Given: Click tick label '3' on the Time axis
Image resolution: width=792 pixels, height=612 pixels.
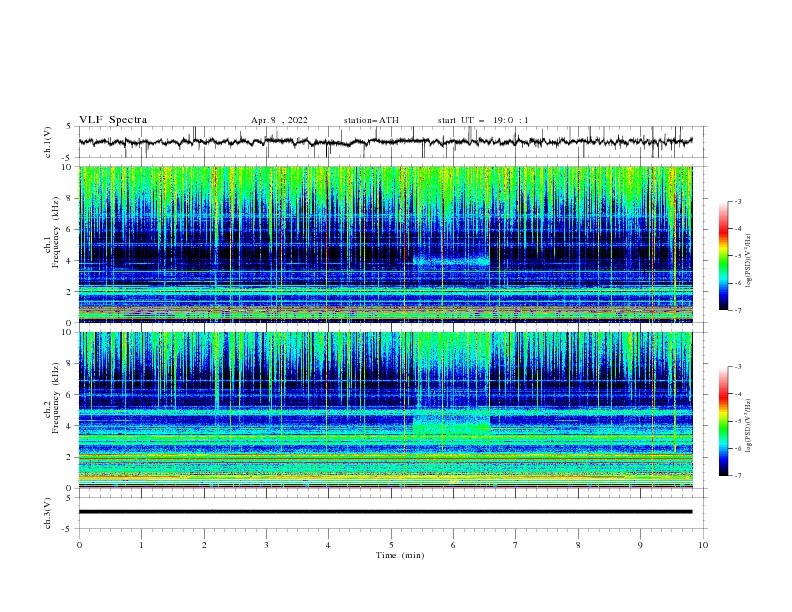Looking at the screenshot, I should click(x=266, y=545).
